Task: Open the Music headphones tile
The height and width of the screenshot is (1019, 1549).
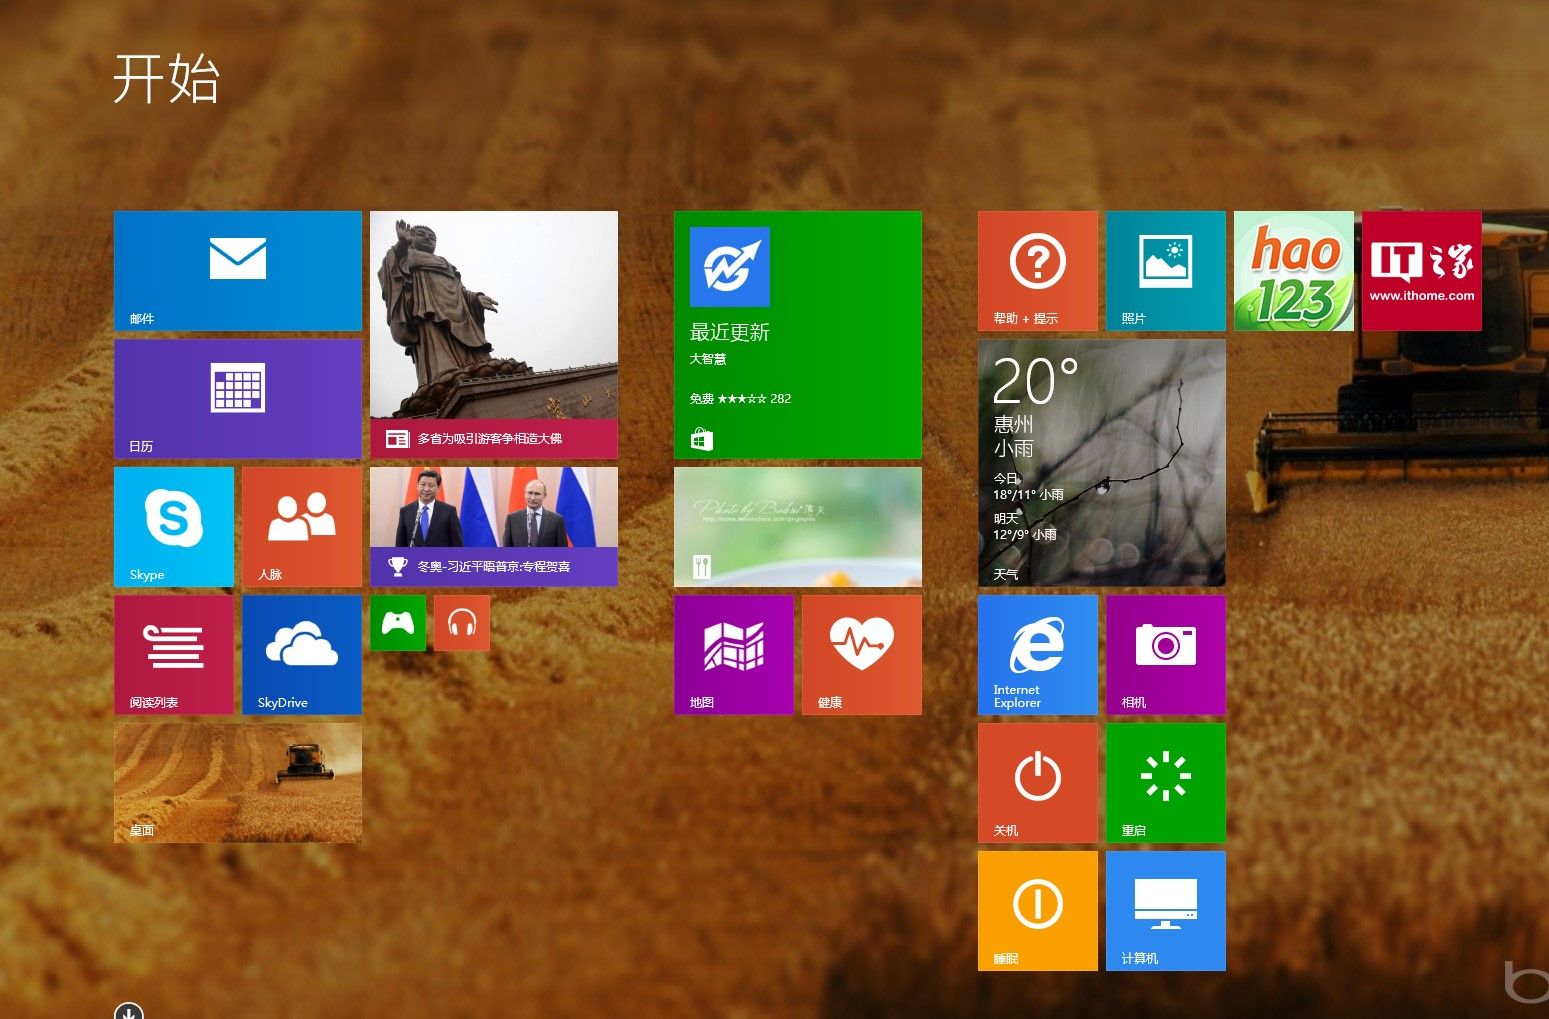Action: [x=461, y=622]
